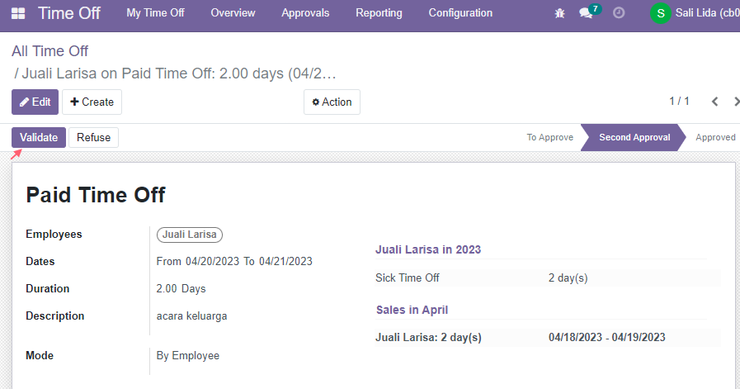The width and height of the screenshot is (740, 389).
Task: Select the Approved status stage
Action: [x=715, y=137]
